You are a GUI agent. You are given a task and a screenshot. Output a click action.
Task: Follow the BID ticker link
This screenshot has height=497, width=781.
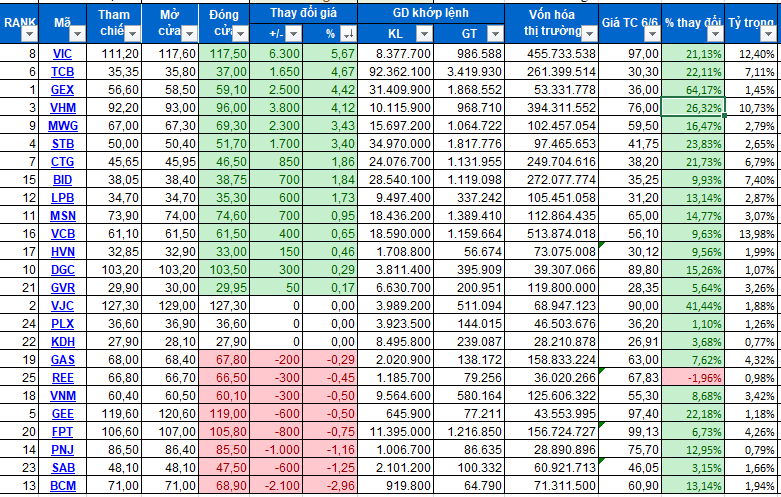click(62, 180)
